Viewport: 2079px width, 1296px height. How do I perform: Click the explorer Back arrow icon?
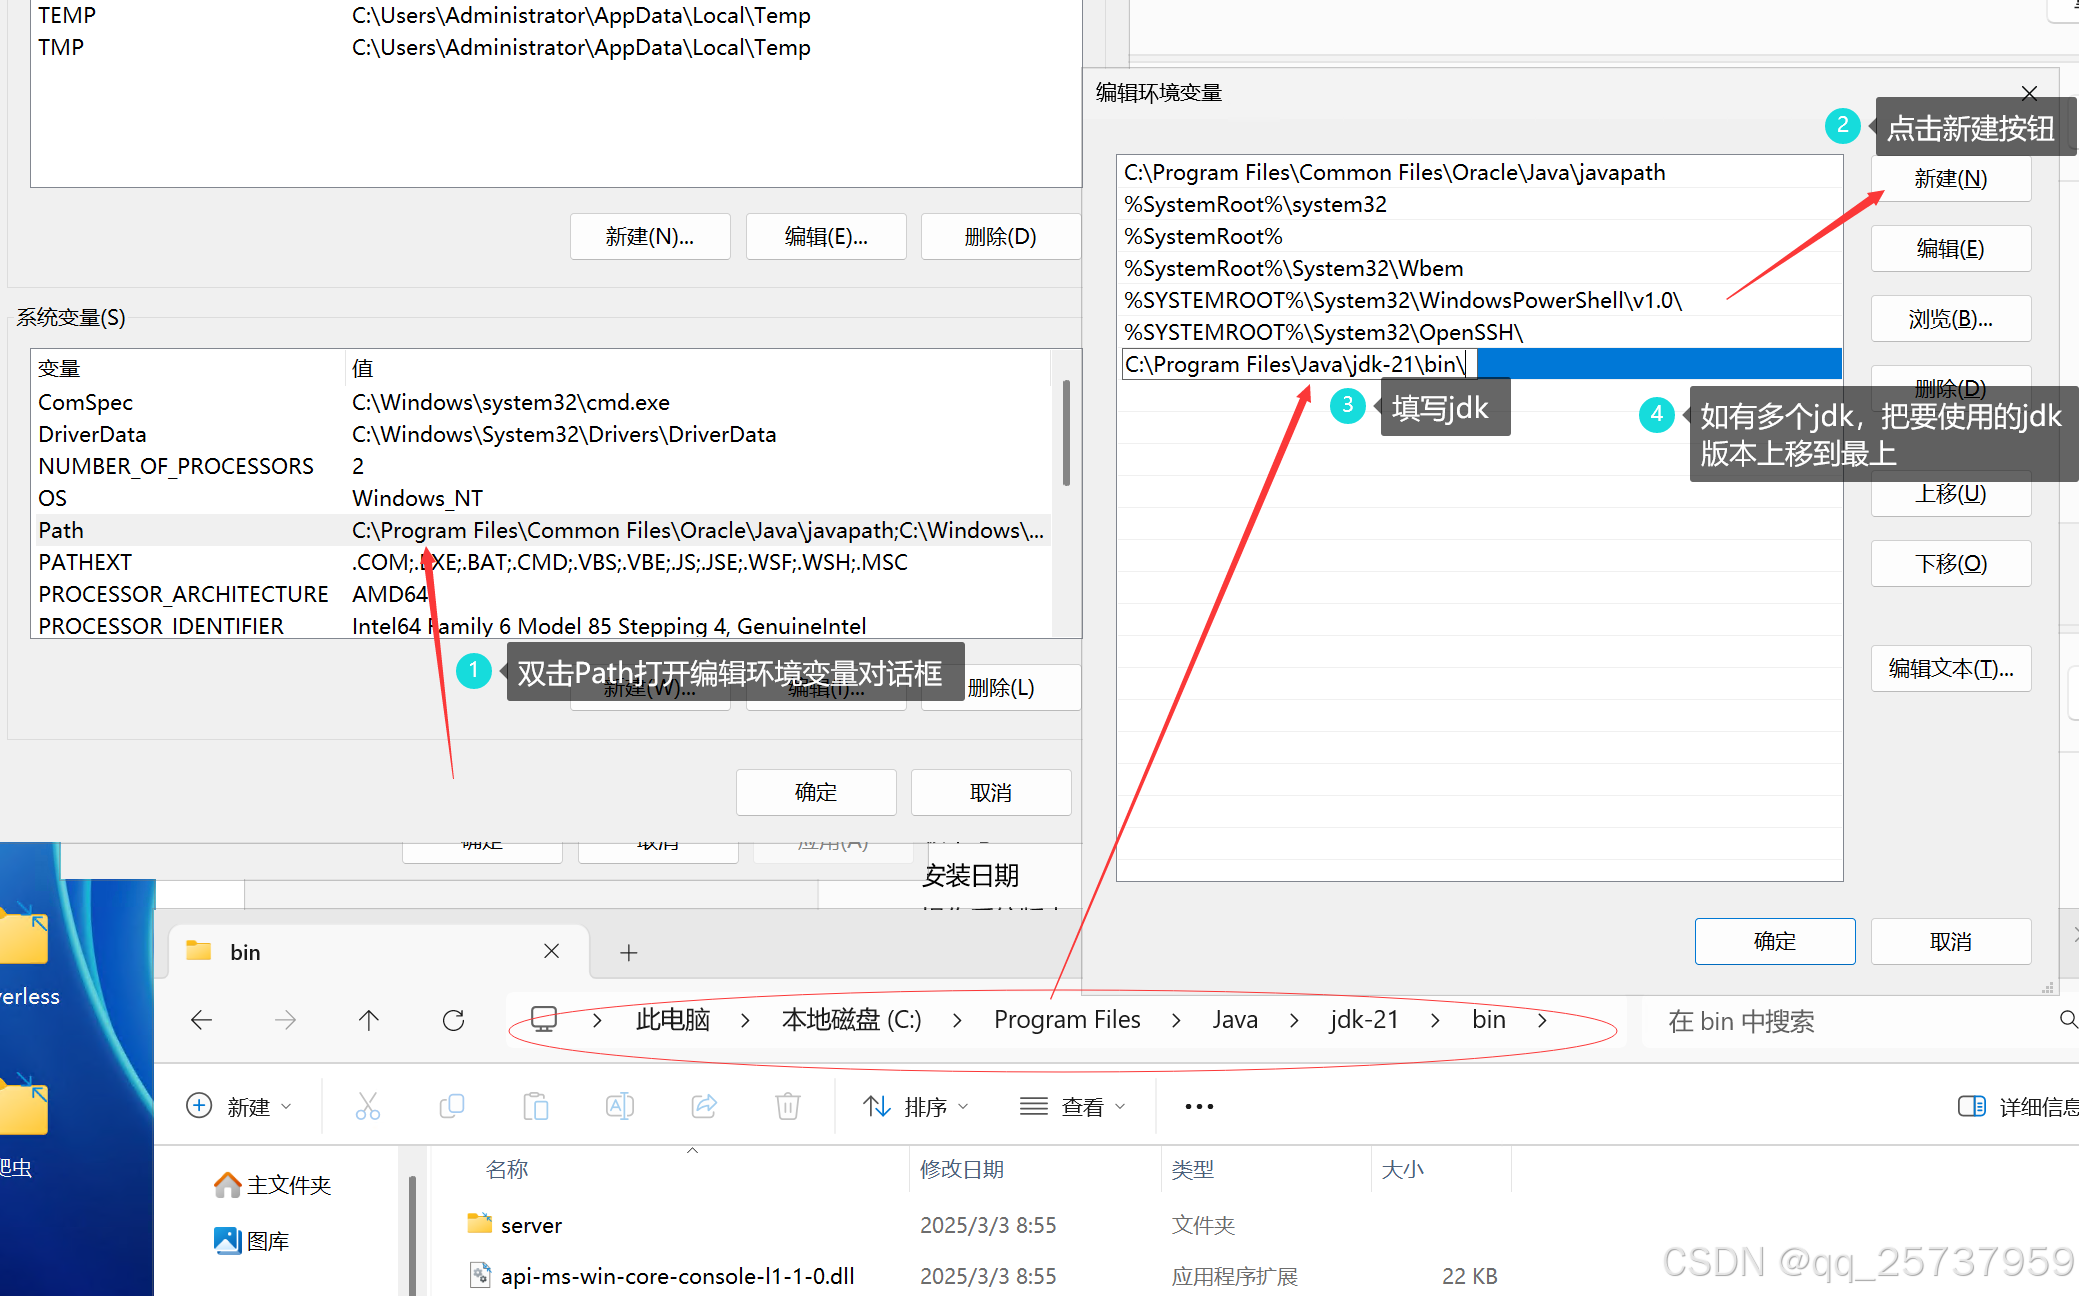[x=202, y=1020]
